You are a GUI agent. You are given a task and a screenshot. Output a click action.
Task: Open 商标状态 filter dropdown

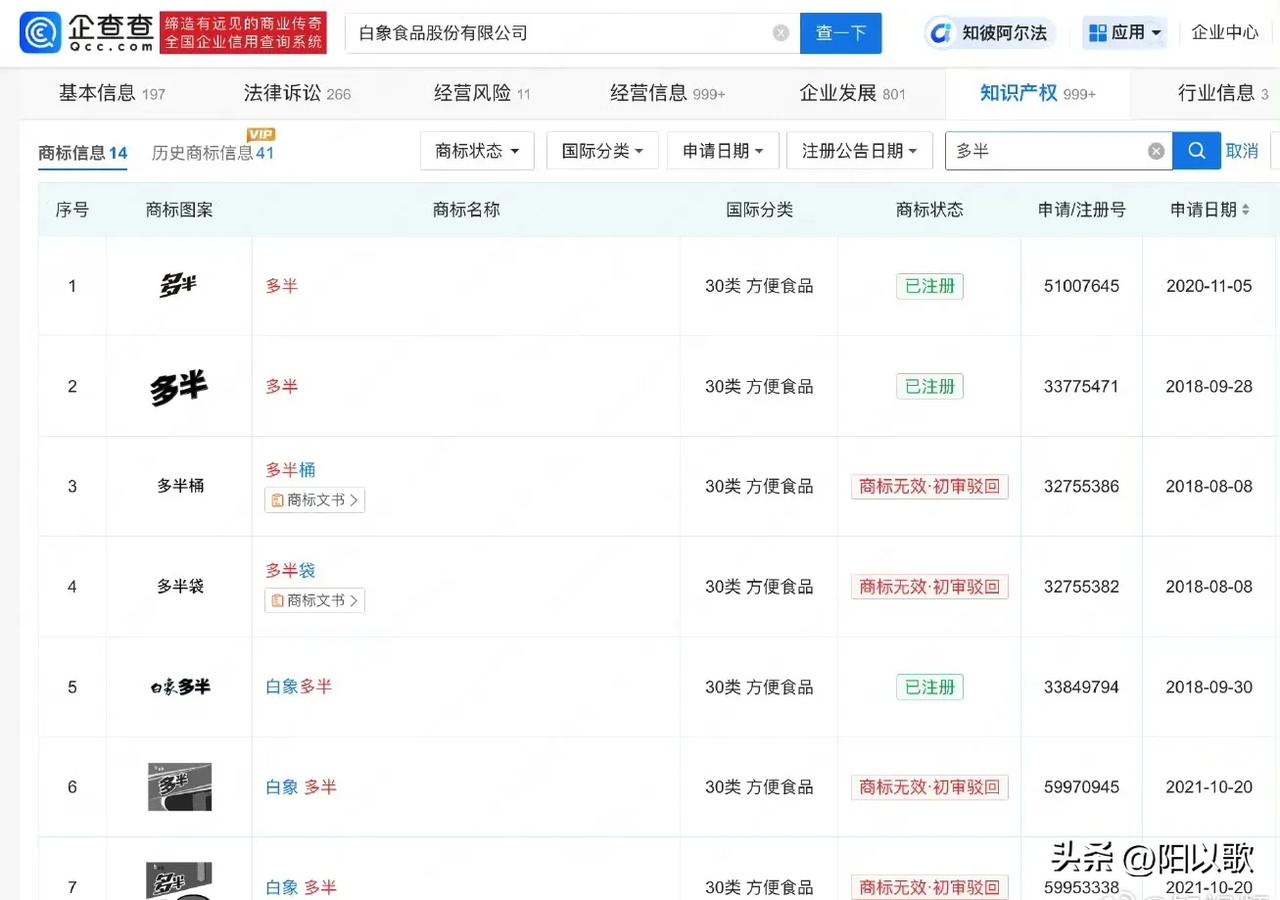(x=477, y=151)
